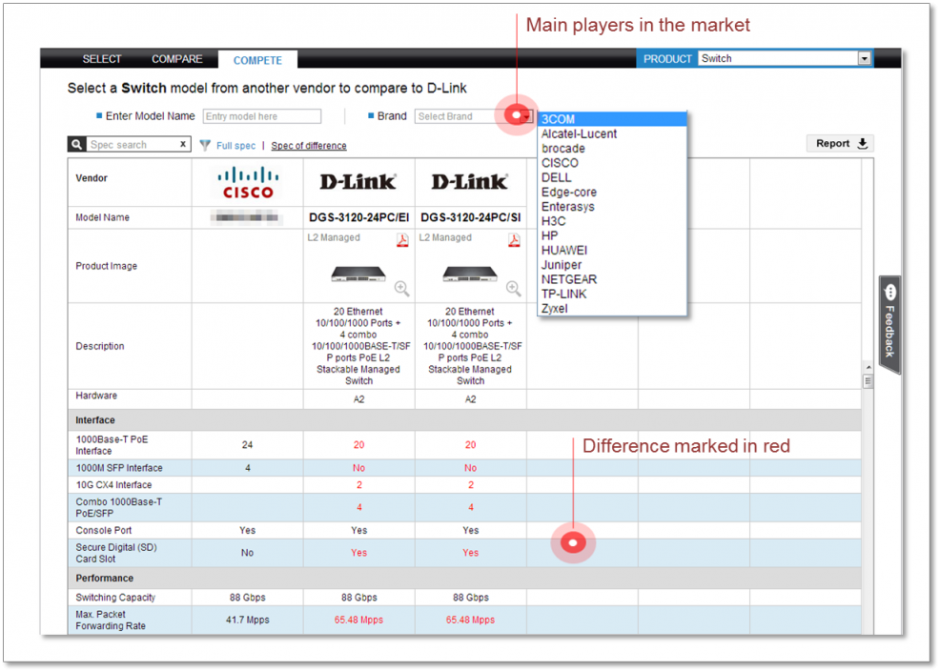Image resolution: width=940 pixels, height=672 pixels.
Task: Open the PDF datasheet for DGS-3120-24PC/SI
Action: coord(514,240)
